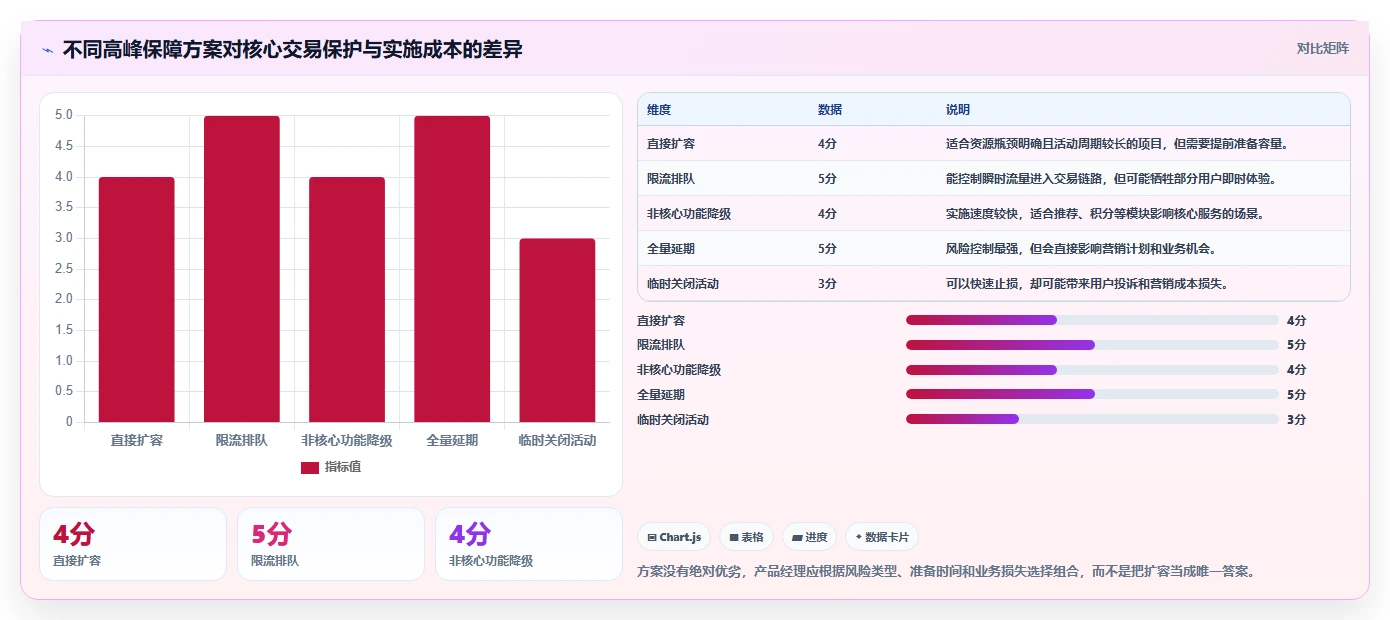Image resolution: width=1390 pixels, height=620 pixels.
Task: Click the 临时关闭活动 bar in the chart
Action: [557, 330]
